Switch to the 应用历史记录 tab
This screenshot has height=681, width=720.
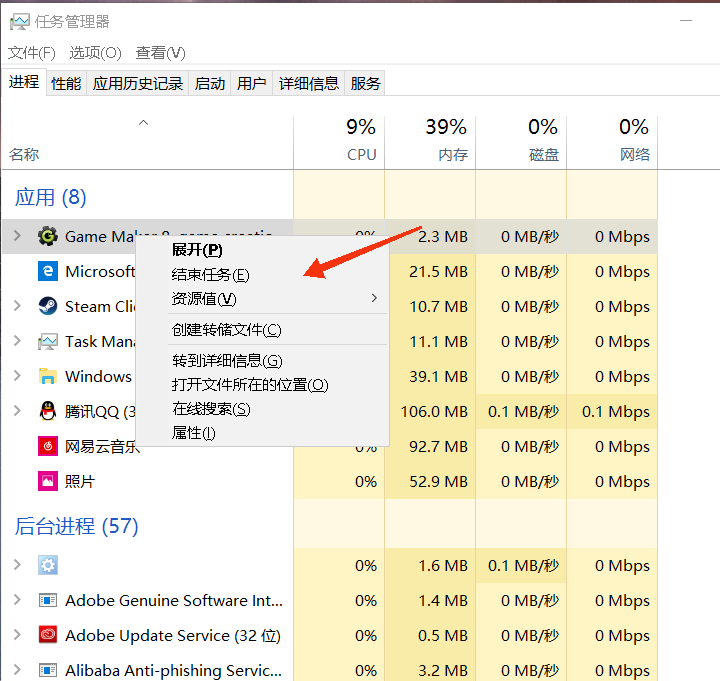click(138, 84)
